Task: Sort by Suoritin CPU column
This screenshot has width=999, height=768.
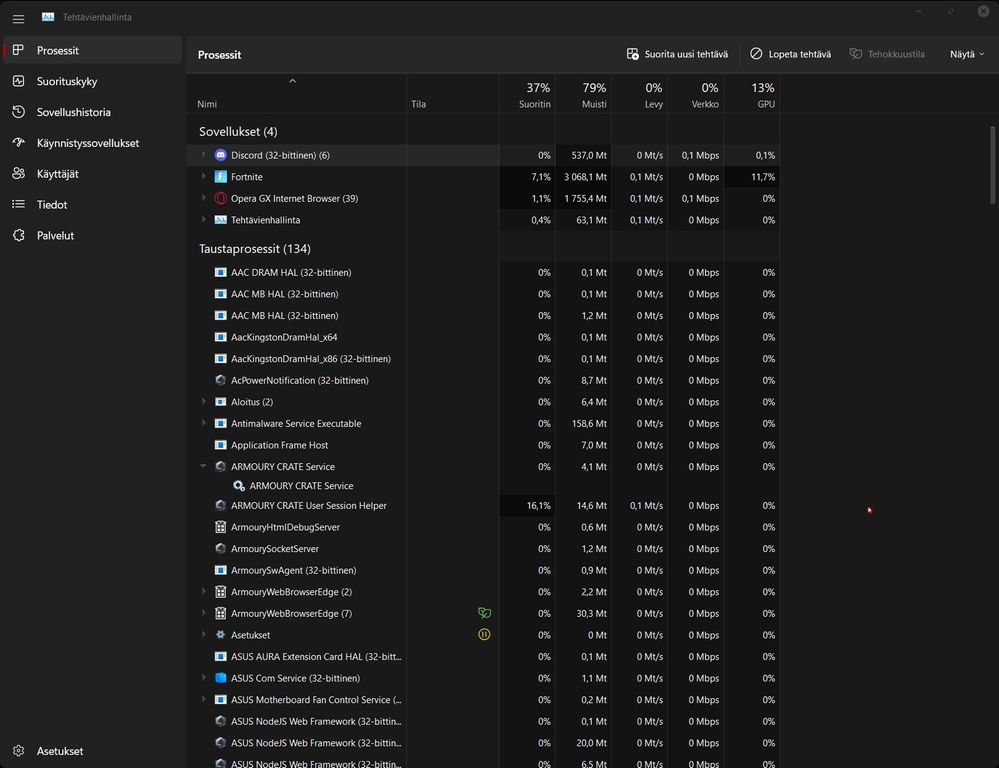Action: tap(527, 94)
